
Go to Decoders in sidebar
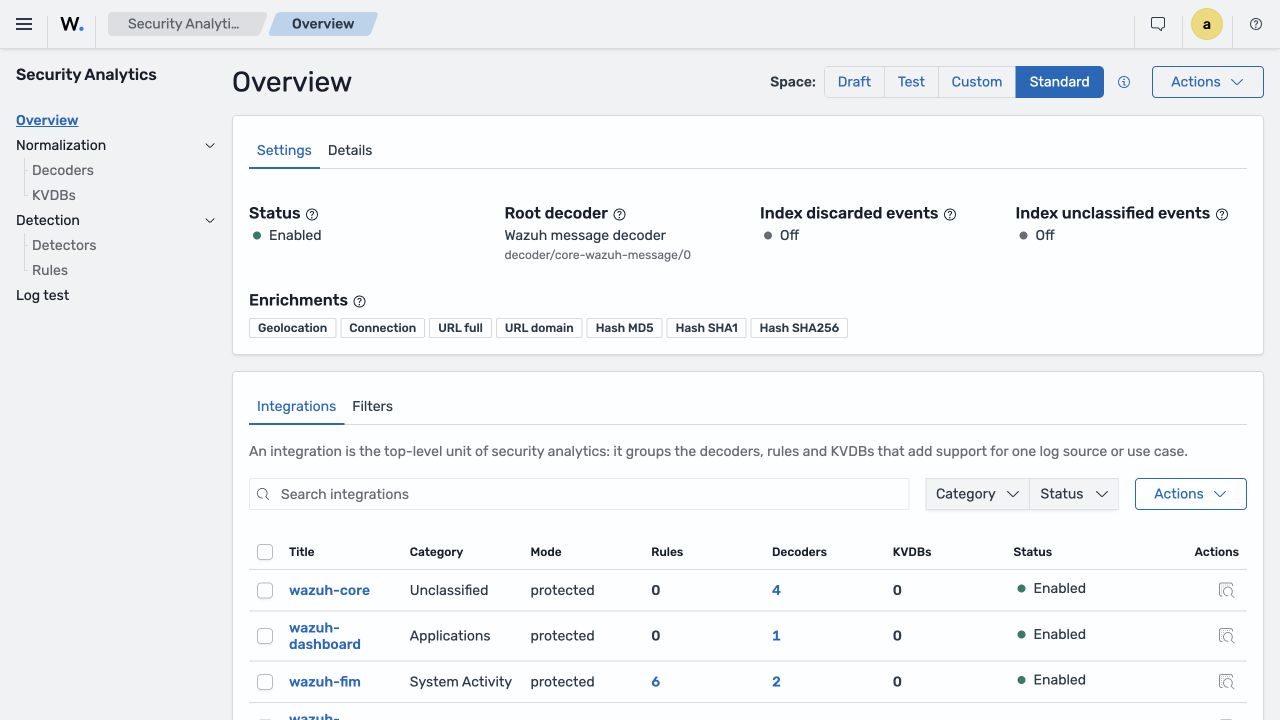coord(63,170)
